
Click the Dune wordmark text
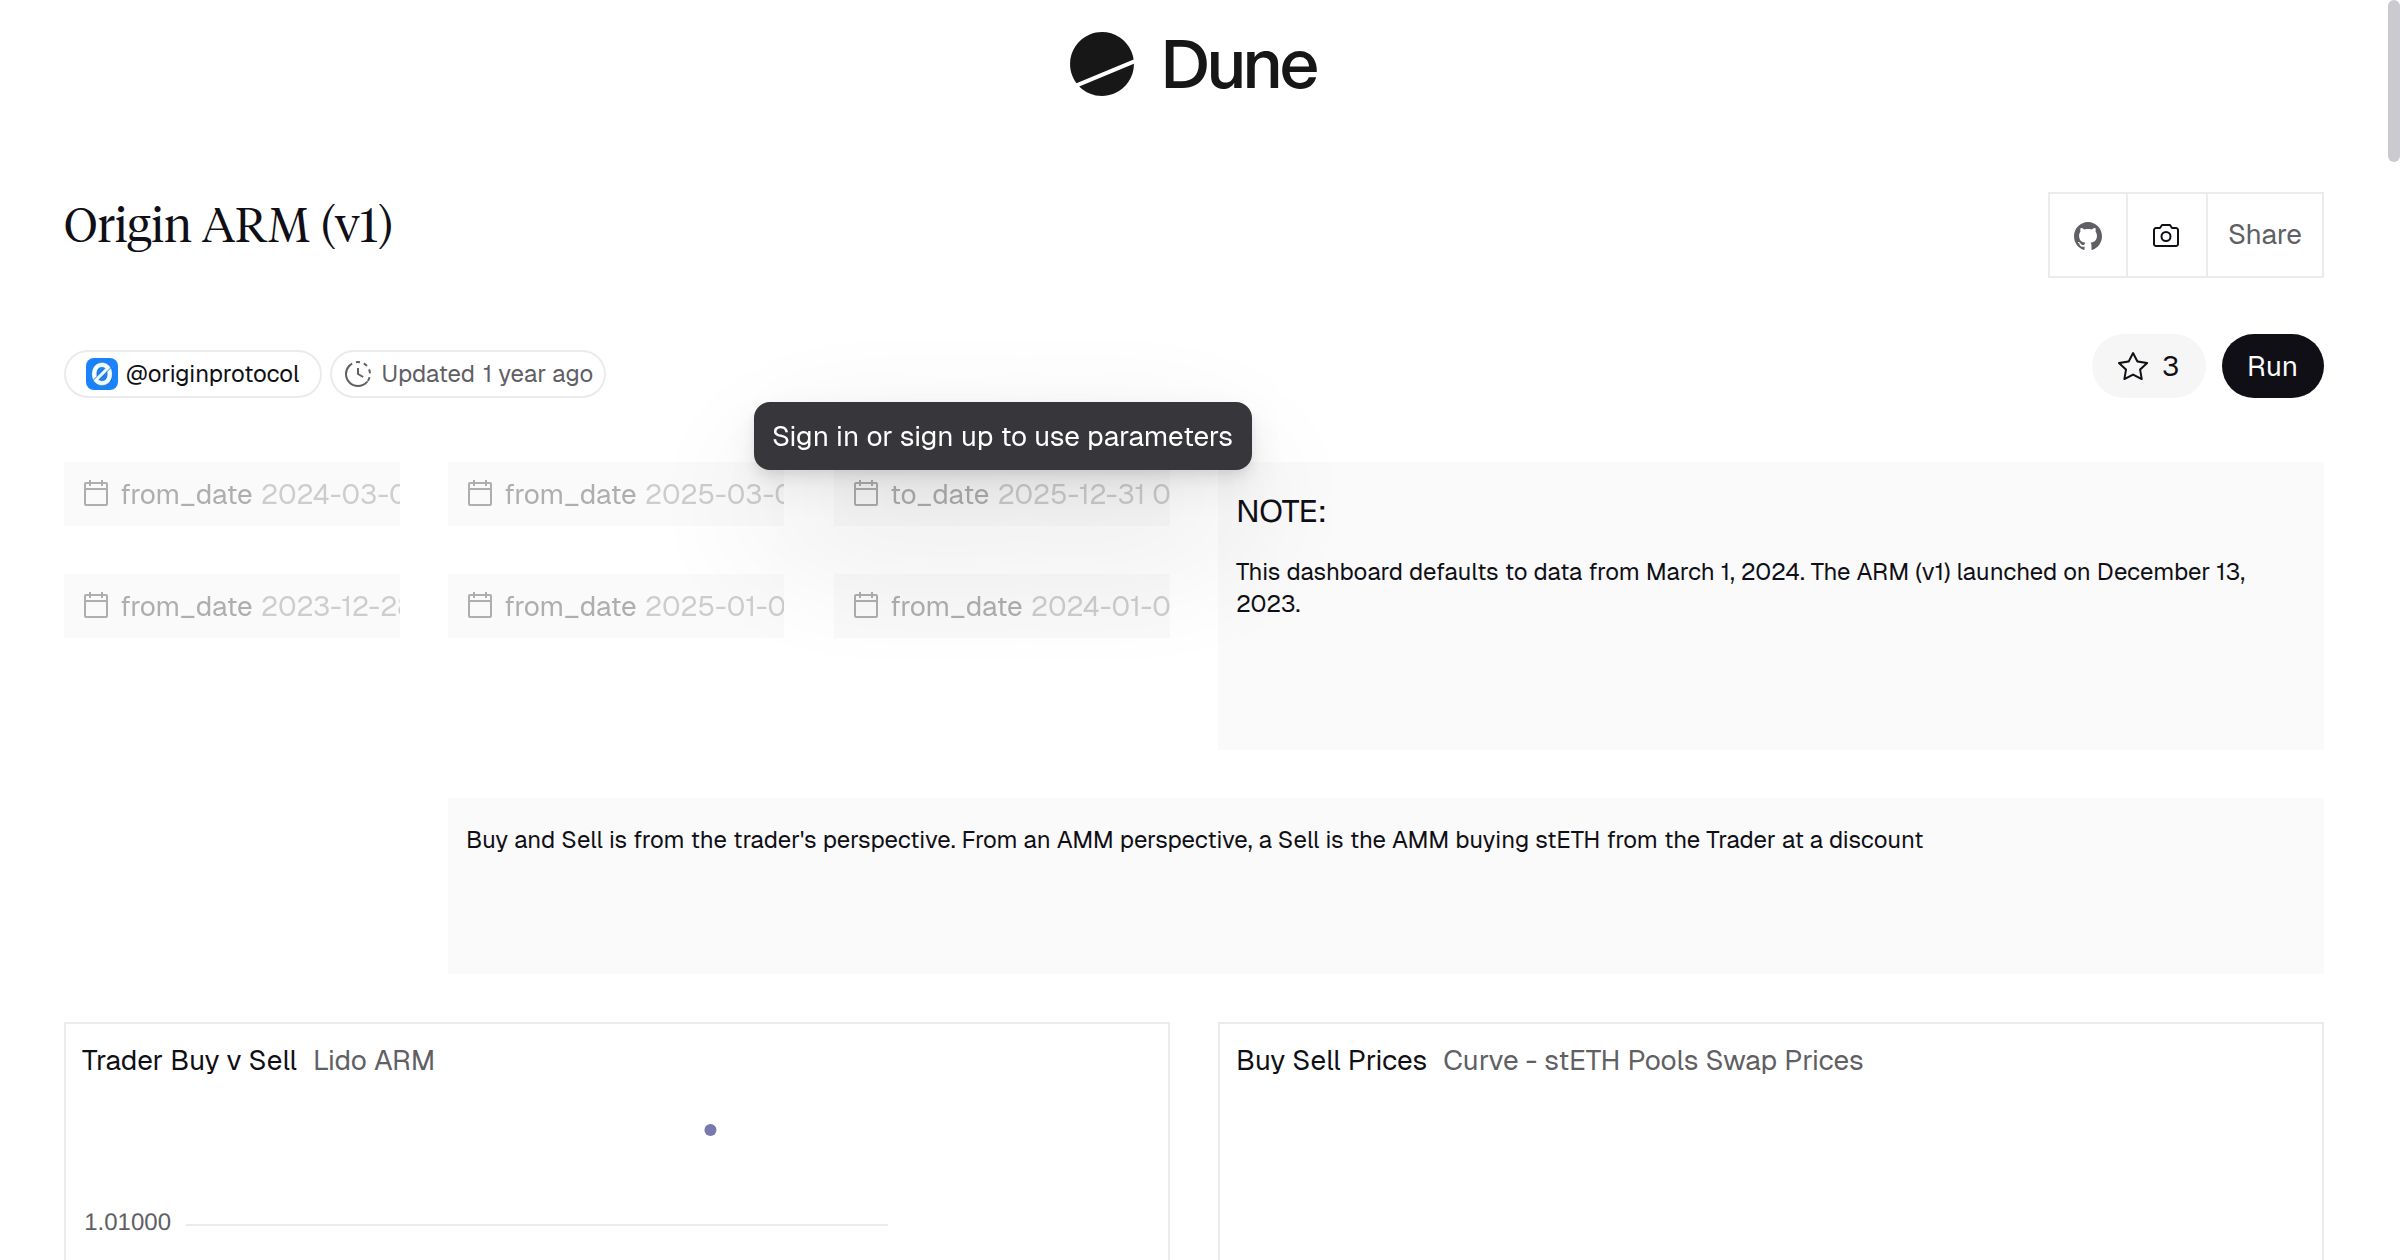1239,66
